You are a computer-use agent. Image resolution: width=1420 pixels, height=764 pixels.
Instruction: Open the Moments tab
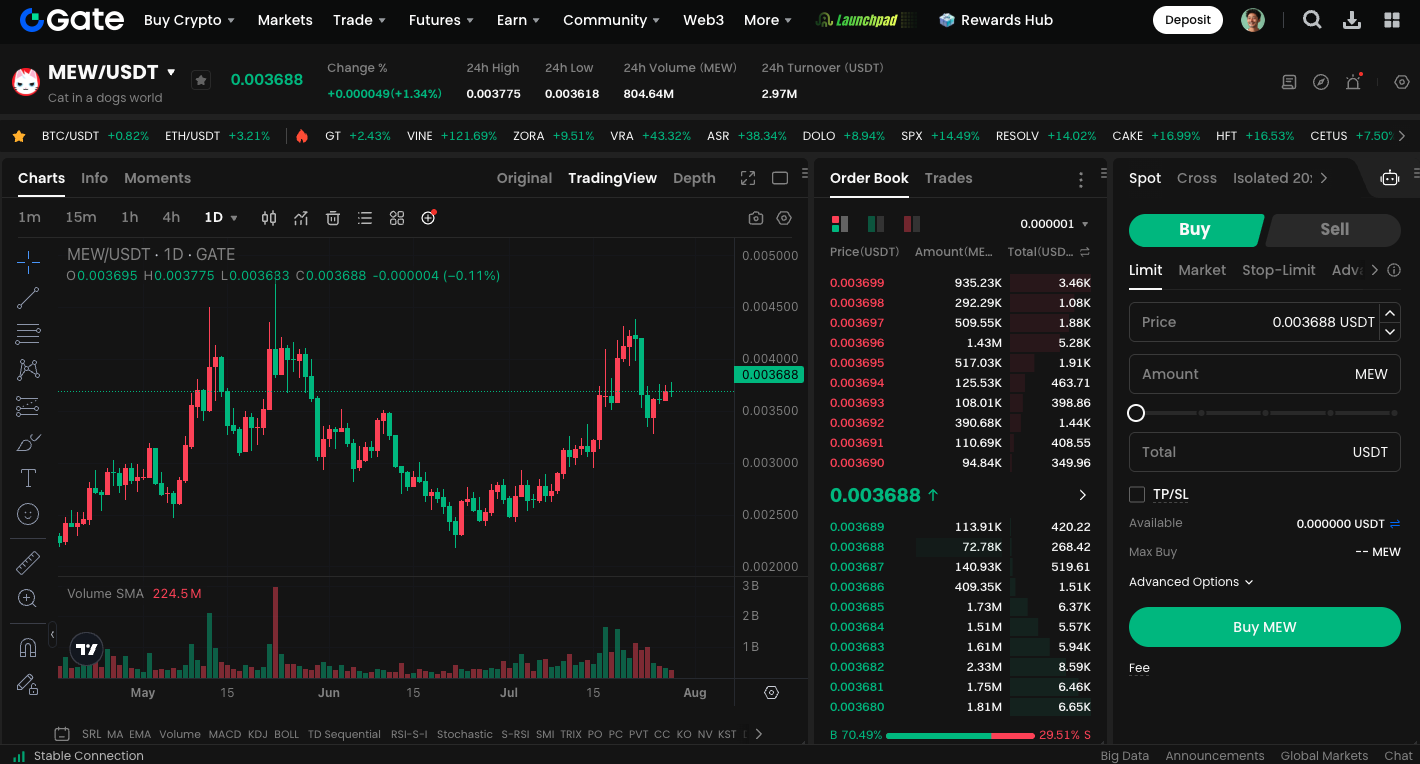(x=157, y=178)
